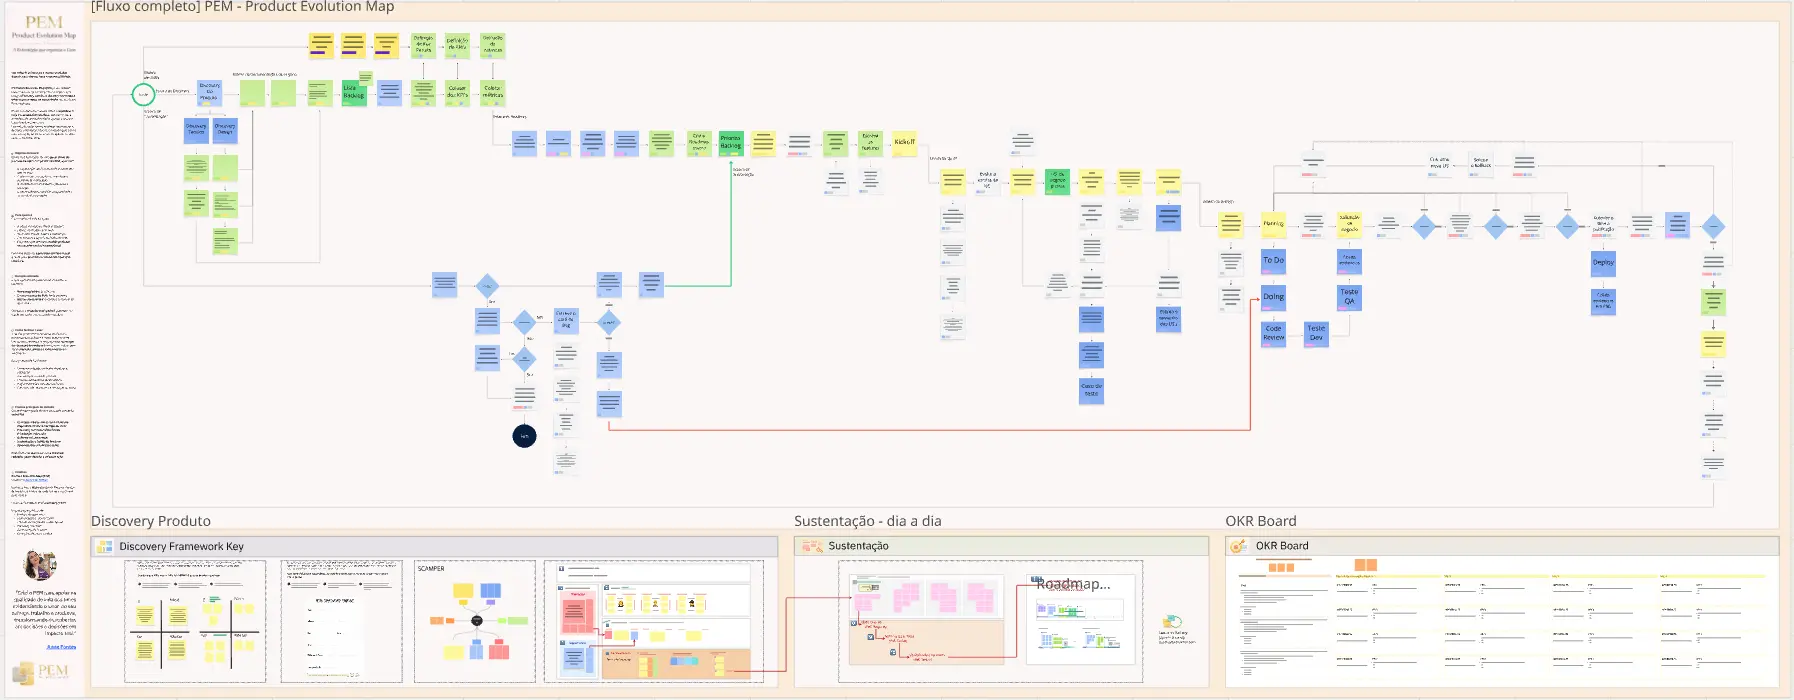1794x700 pixels.
Task: Select the 'Kickoff' yellow sticky note
Action: (x=904, y=143)
